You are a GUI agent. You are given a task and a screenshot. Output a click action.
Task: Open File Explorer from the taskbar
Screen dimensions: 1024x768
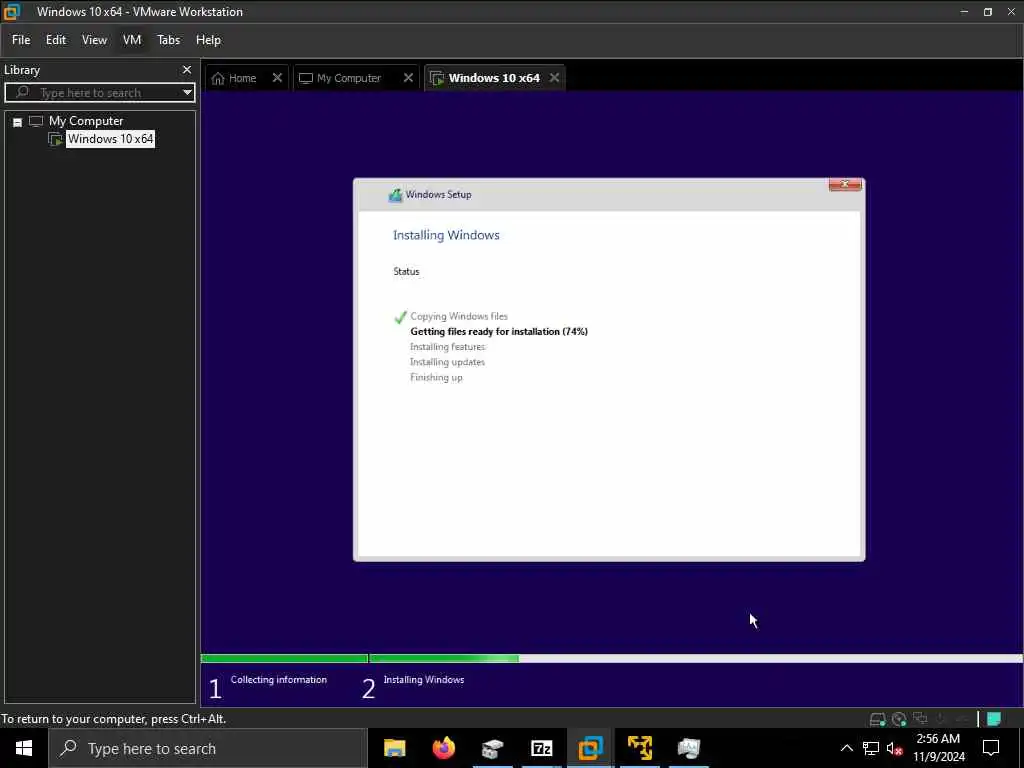tap(394, 748)
